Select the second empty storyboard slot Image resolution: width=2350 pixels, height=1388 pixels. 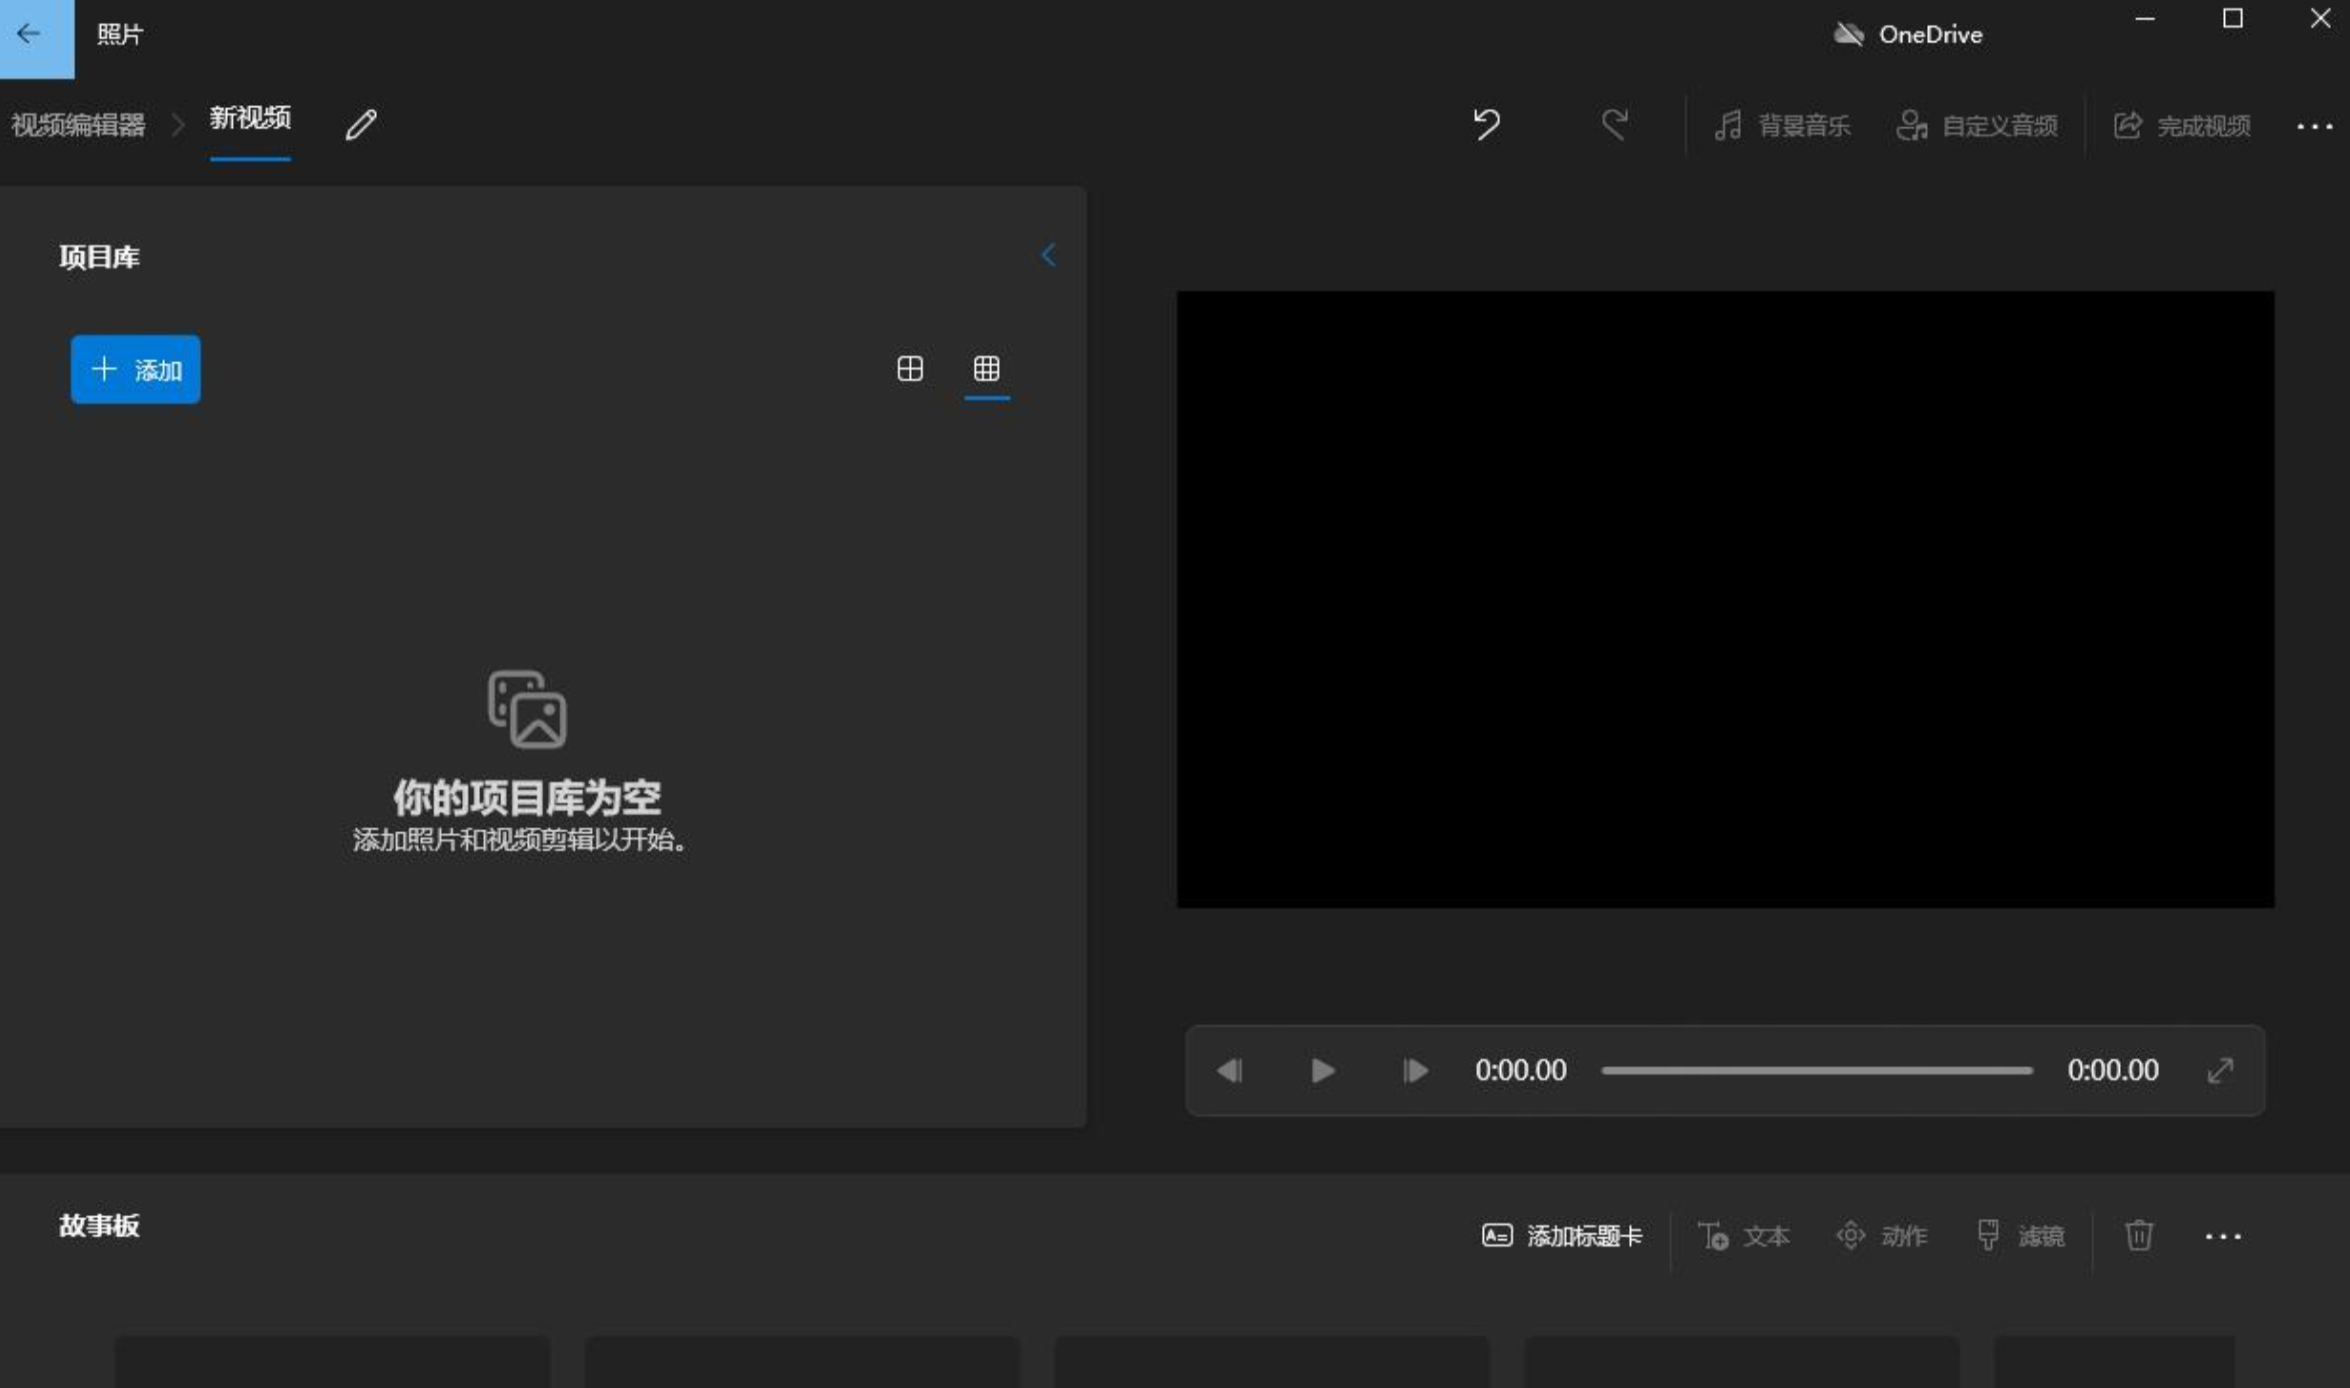[x=802, y=1362]
